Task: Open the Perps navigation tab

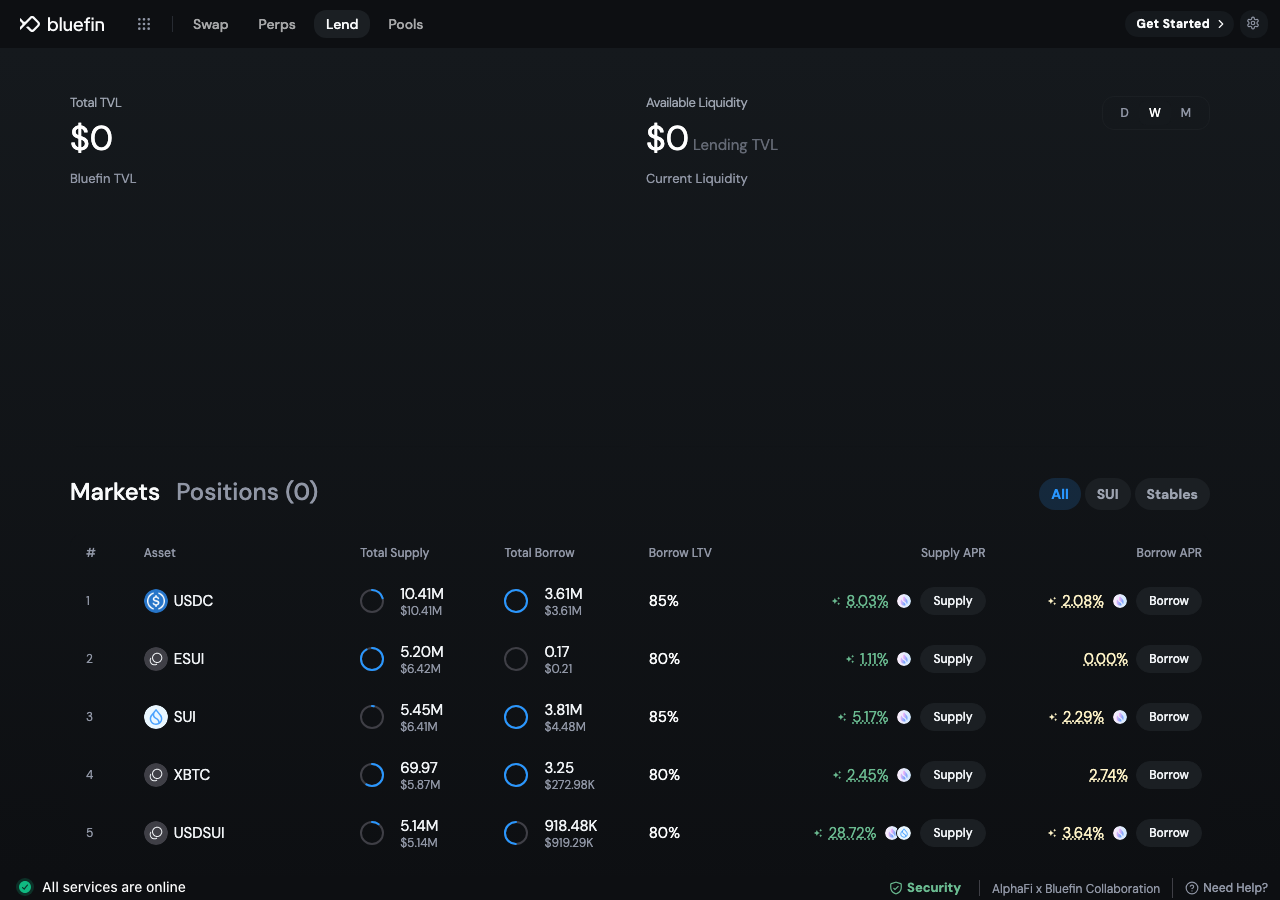Action: click(x=277, y=24)
